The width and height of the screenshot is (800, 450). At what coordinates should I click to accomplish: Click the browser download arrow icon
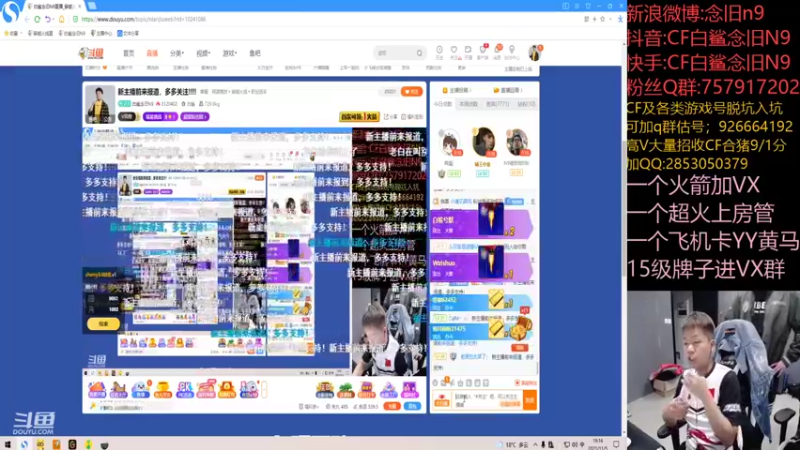click(x=620, y=19)
